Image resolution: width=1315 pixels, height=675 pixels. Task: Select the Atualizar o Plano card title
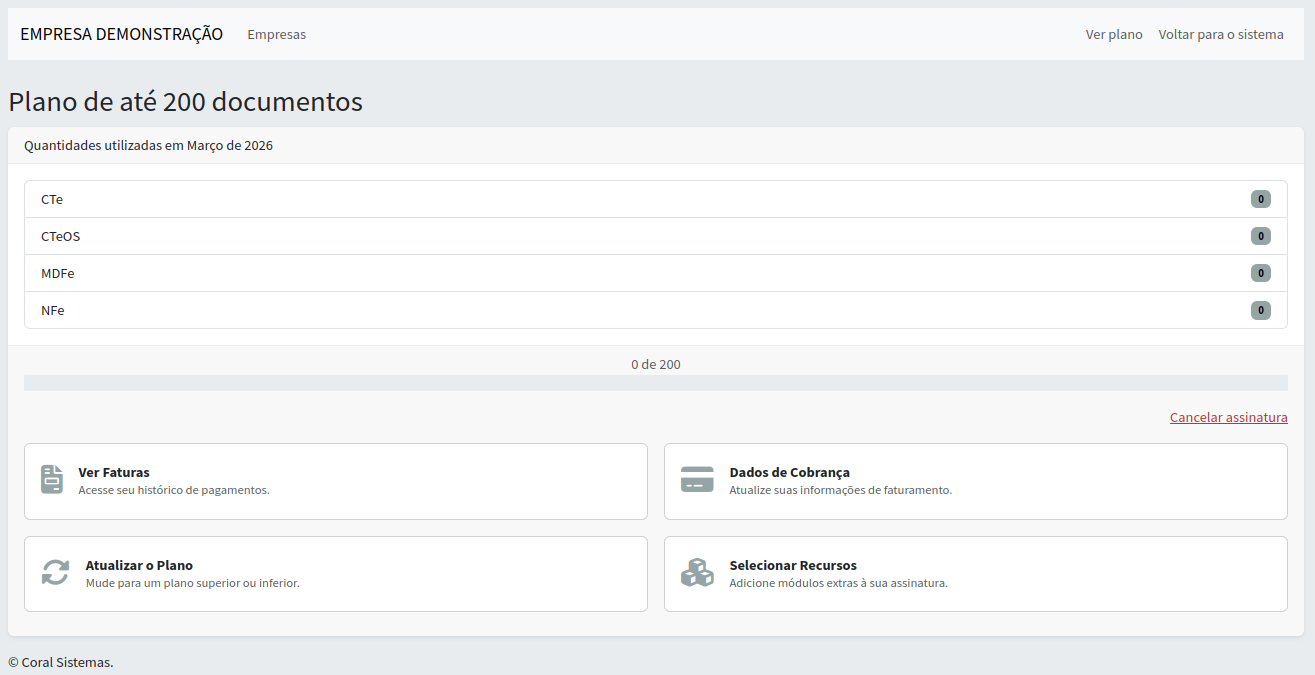(139, 565)
